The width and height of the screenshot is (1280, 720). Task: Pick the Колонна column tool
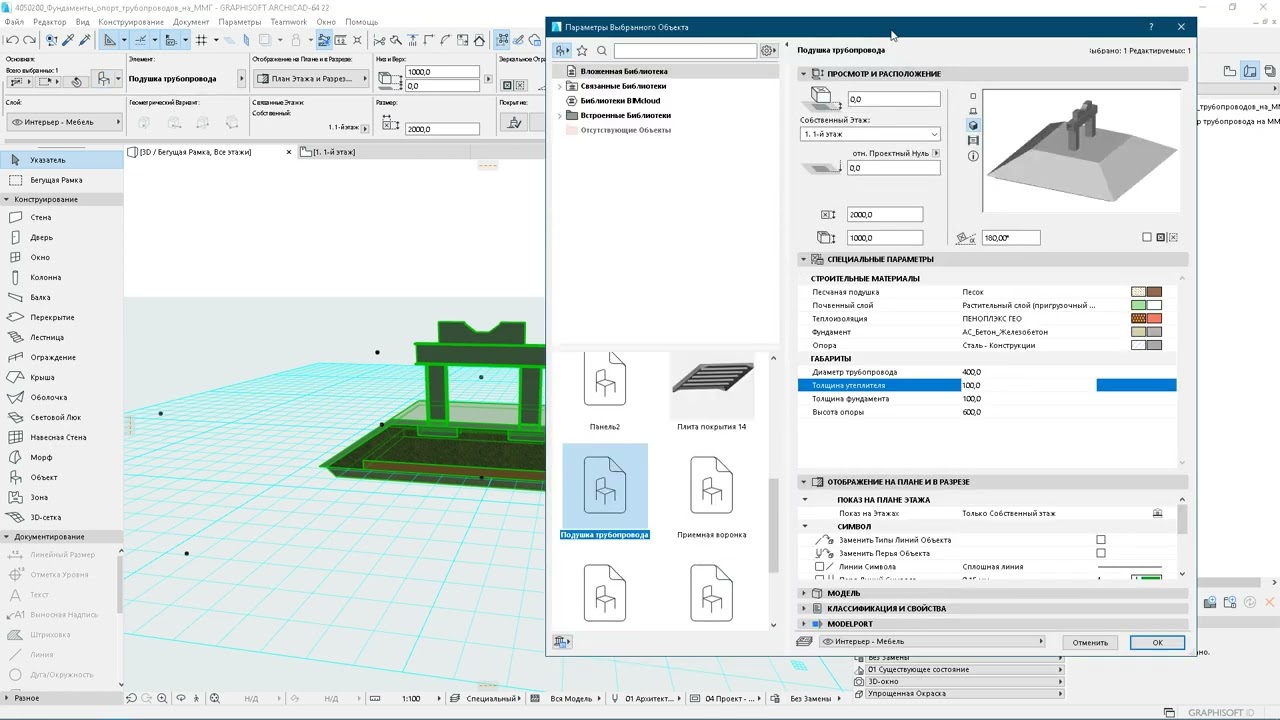pyautogui.click(x=60, y=277)
